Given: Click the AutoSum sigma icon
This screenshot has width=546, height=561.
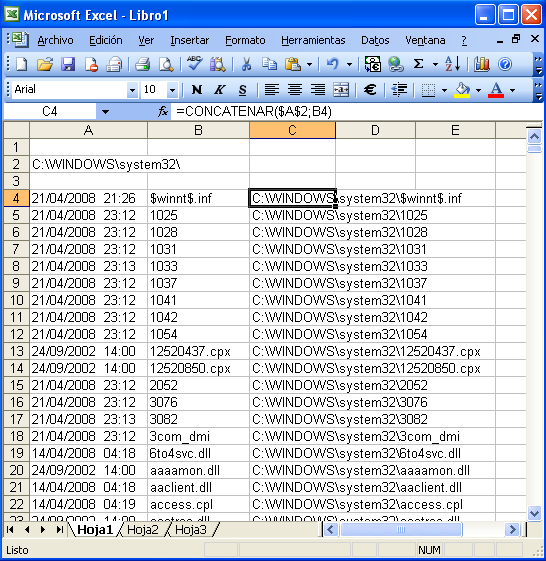Looking at the screenshot, I should point(418,64).
